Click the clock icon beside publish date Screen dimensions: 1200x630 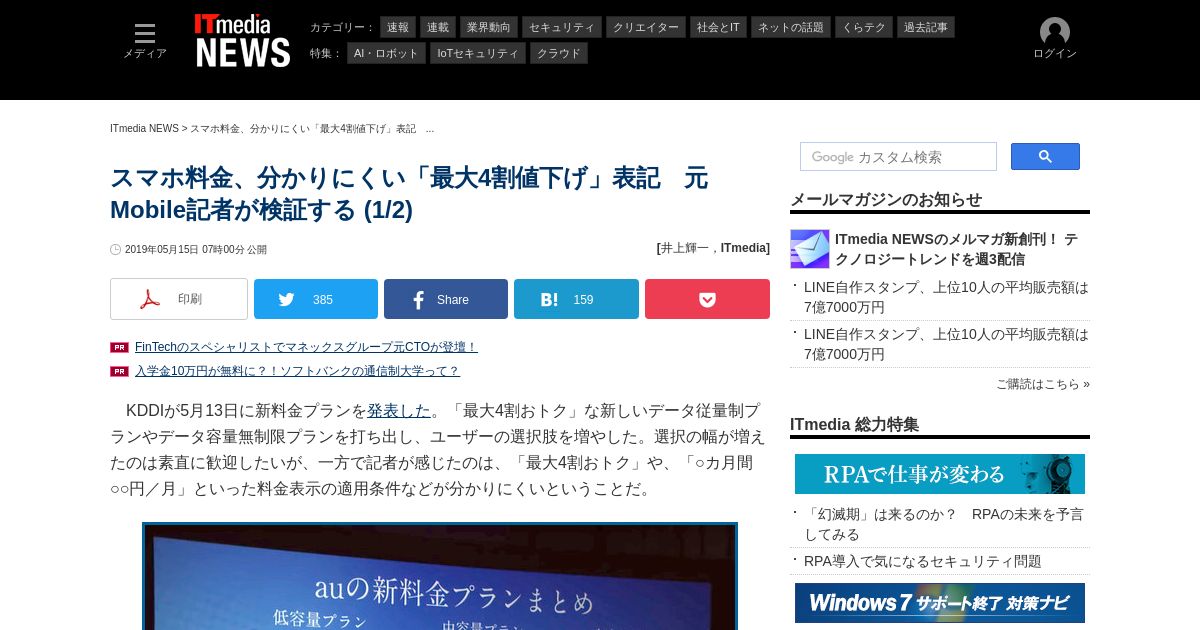(x=115, y=250)
